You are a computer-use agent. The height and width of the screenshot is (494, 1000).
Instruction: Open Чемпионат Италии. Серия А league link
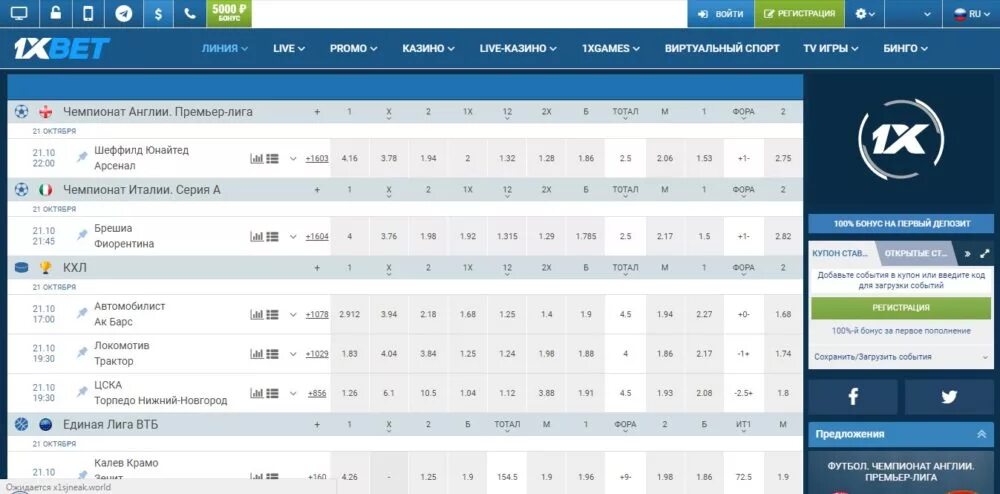pos(142,189)
